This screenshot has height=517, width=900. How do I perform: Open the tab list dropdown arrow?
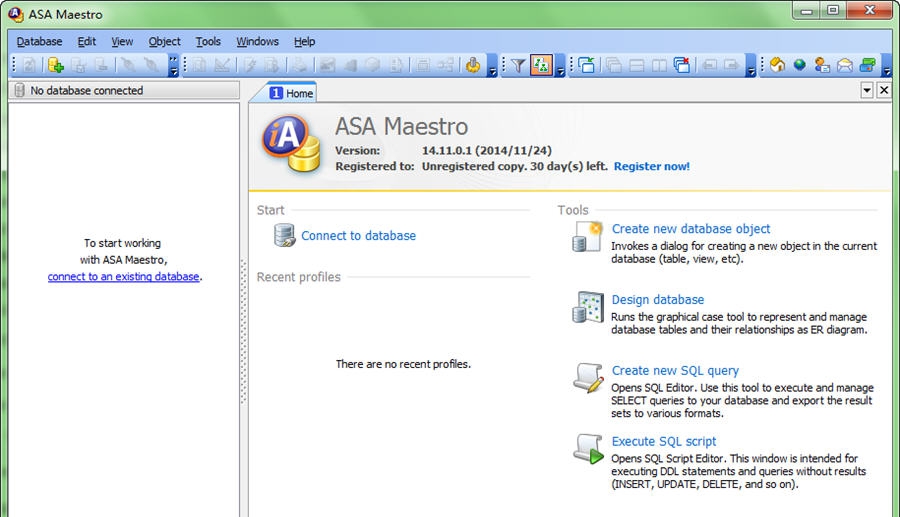pyautogui.click(x=867, y=90)
